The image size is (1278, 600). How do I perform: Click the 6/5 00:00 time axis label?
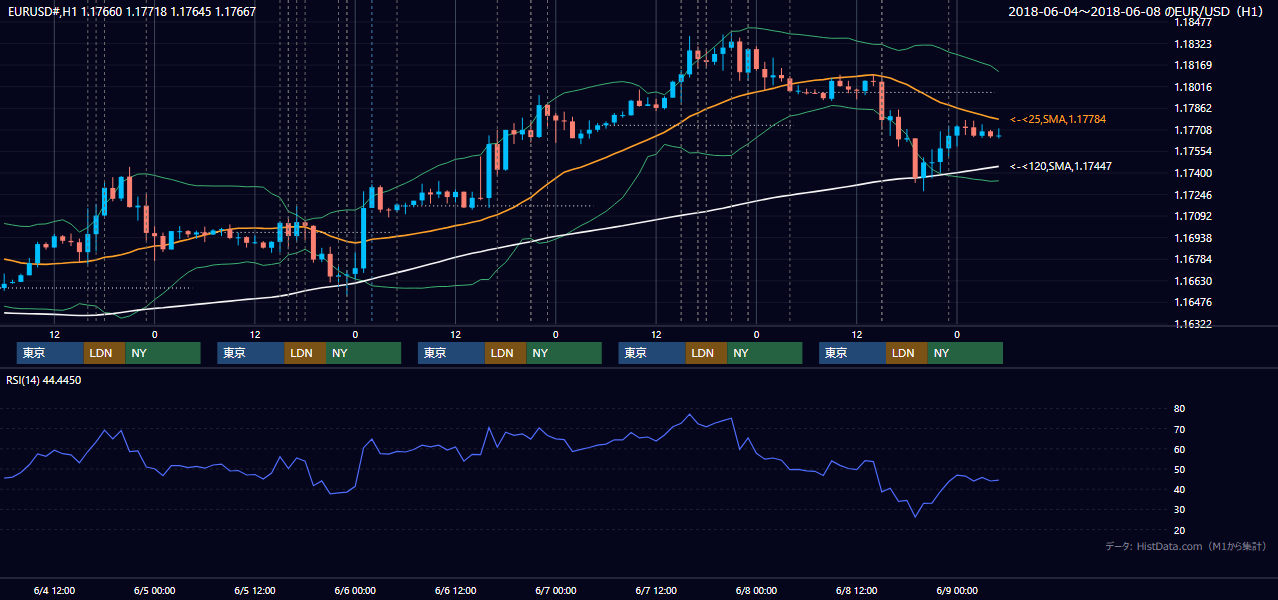click(x=154, y=591)
